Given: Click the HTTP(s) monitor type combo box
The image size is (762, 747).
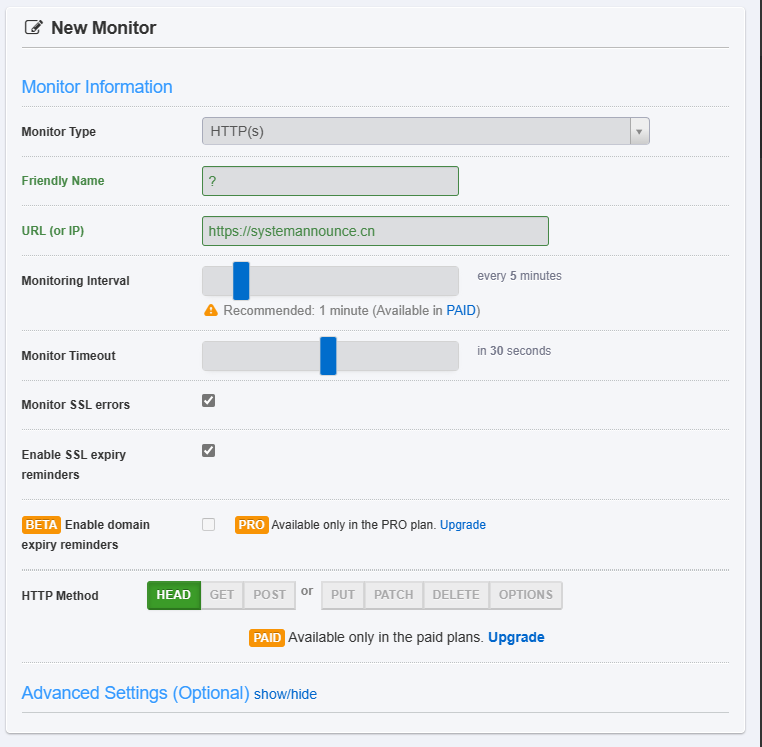Looking at the screenshot, I should click(x=426, y=131).
